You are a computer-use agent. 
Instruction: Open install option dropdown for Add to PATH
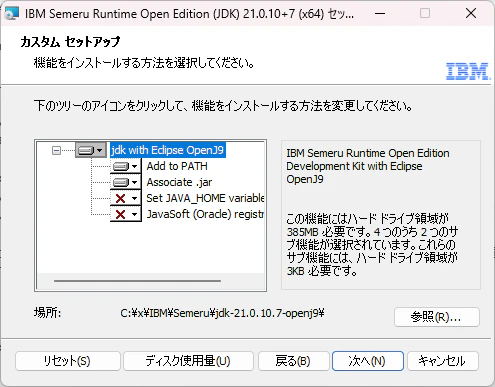[x=126, y=166]
